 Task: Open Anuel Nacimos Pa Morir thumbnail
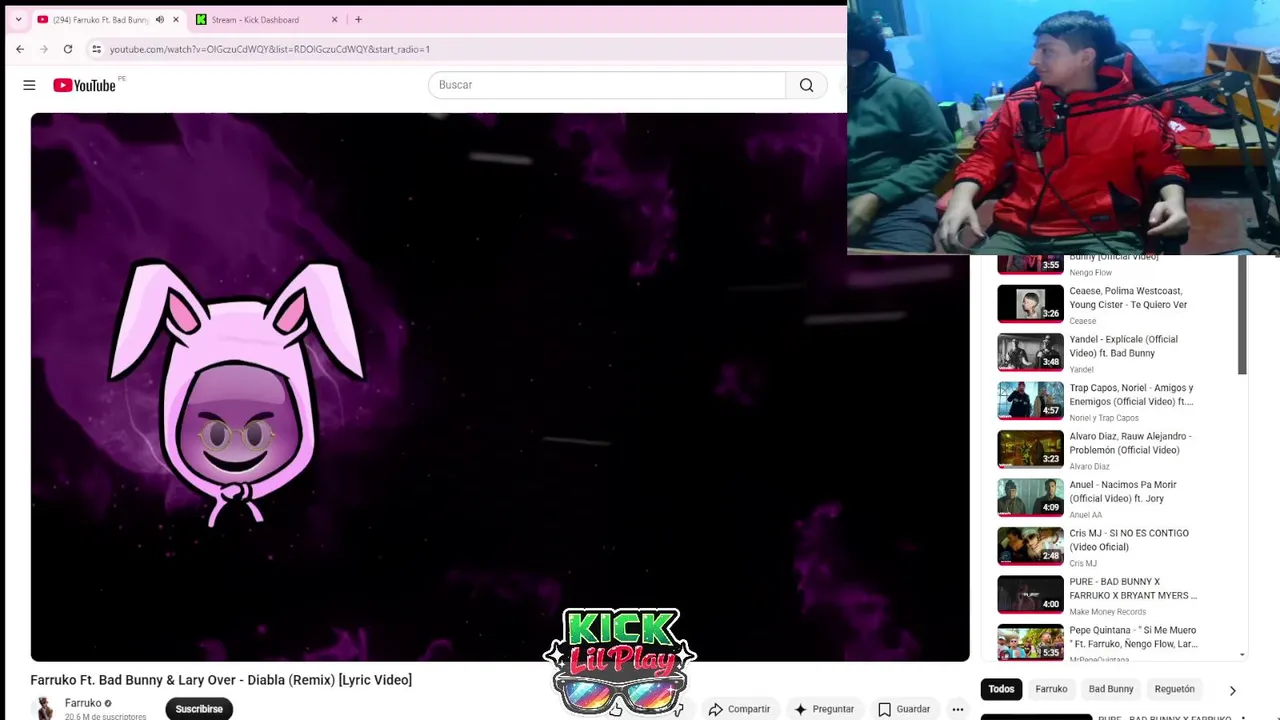[1030, 498]
